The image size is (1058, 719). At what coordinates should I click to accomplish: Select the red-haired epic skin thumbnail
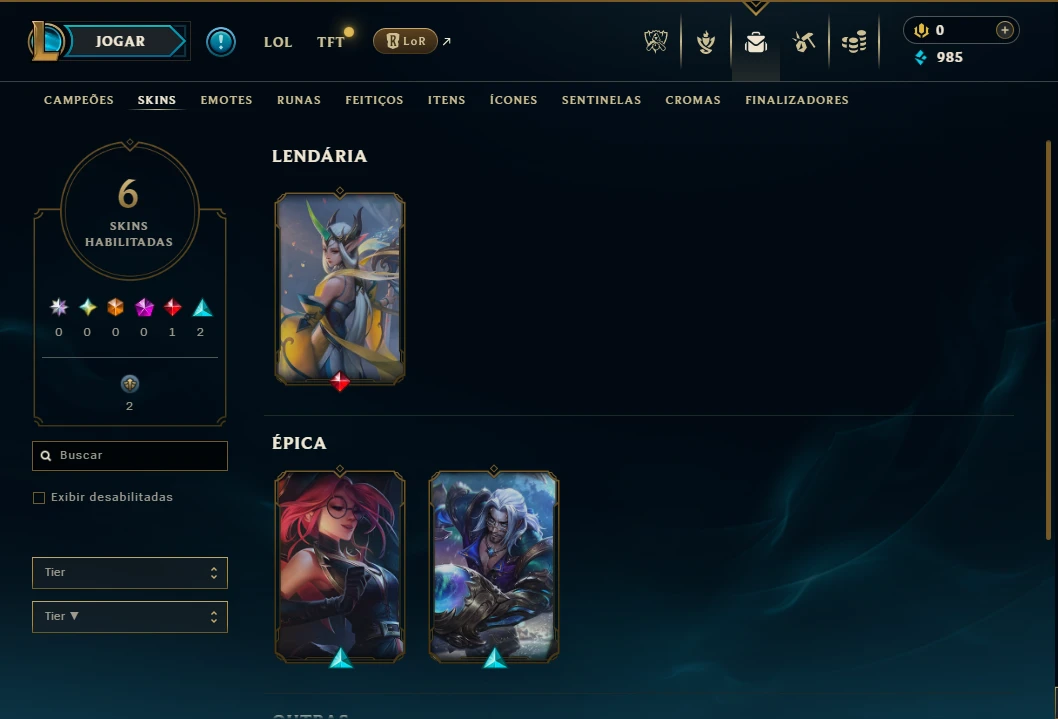tap(340, 567)
